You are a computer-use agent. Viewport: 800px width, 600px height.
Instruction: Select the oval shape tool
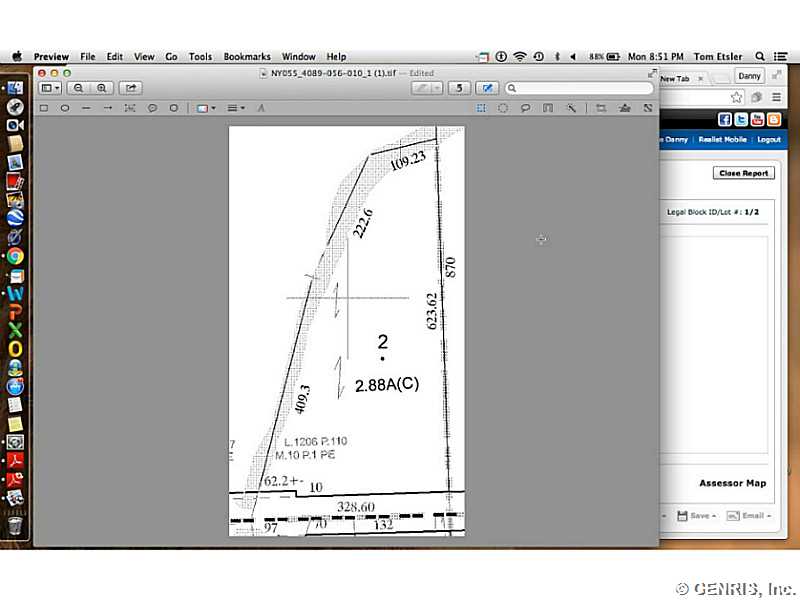pos(65,108)
